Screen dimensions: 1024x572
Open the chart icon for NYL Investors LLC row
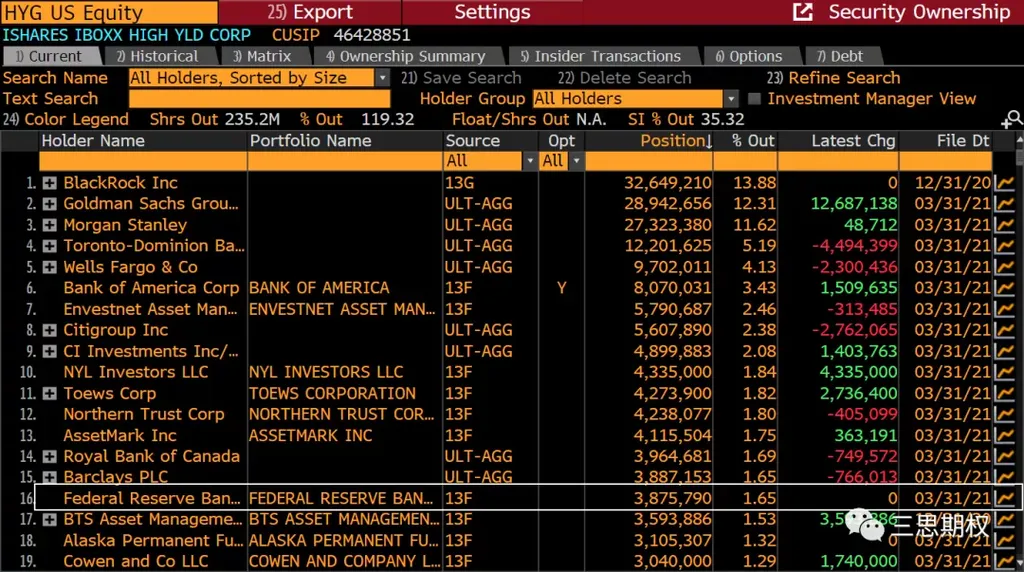[x=1004, y=372]
